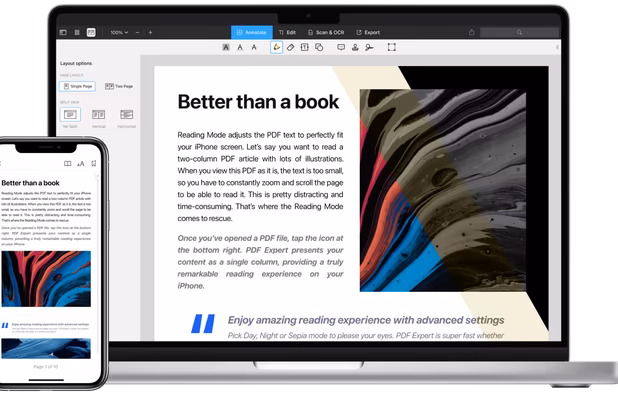The height and width of the screenshot is (394, 618).
Task: Zoom in with the plus button
Action: click(x=150, y=32)
